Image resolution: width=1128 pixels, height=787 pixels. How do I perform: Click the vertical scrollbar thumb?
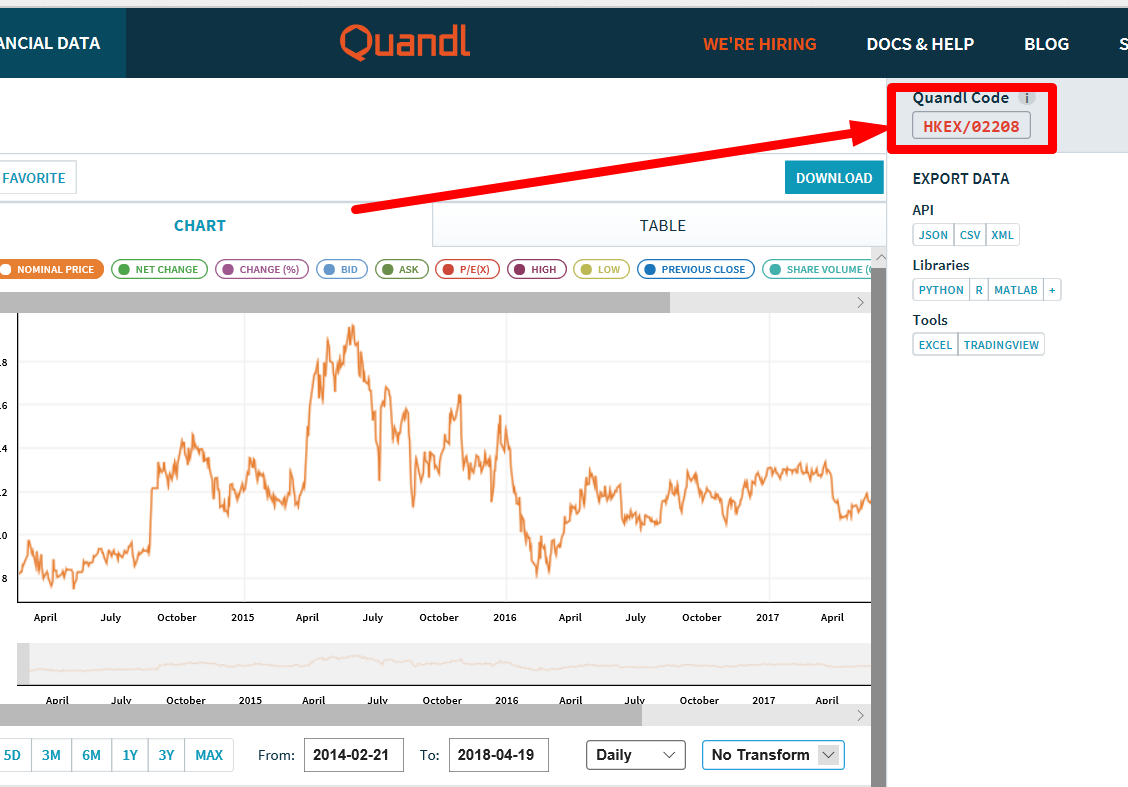(879, 527)
